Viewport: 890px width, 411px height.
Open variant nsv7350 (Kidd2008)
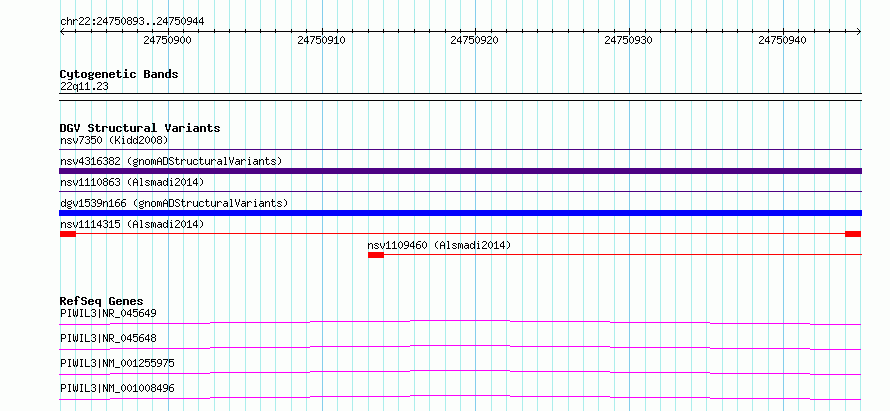(x=114, y=140)
